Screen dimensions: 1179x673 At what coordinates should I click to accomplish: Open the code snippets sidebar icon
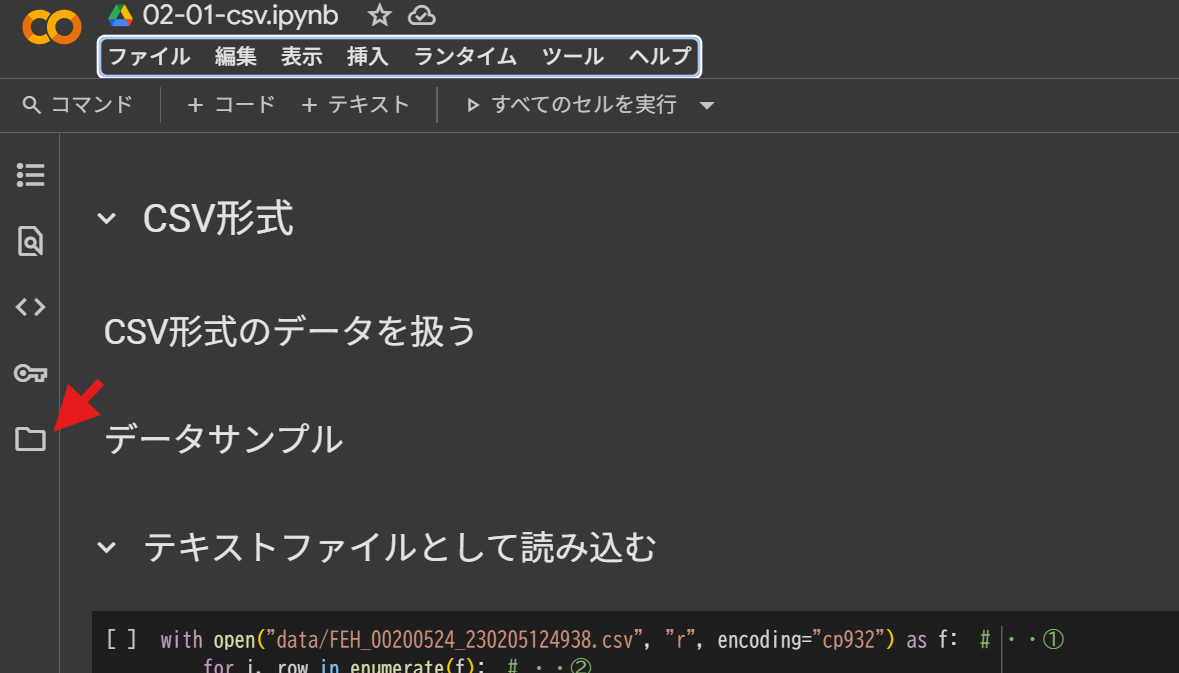point(31,307)
